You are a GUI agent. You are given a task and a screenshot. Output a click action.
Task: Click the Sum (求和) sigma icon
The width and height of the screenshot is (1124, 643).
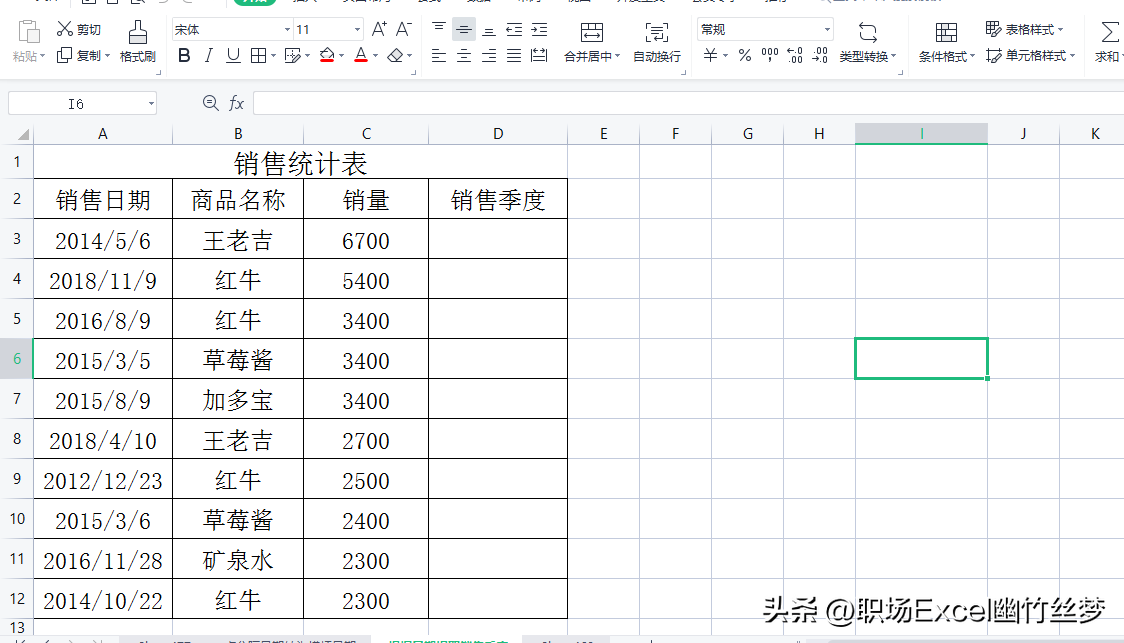(1110, 32)
